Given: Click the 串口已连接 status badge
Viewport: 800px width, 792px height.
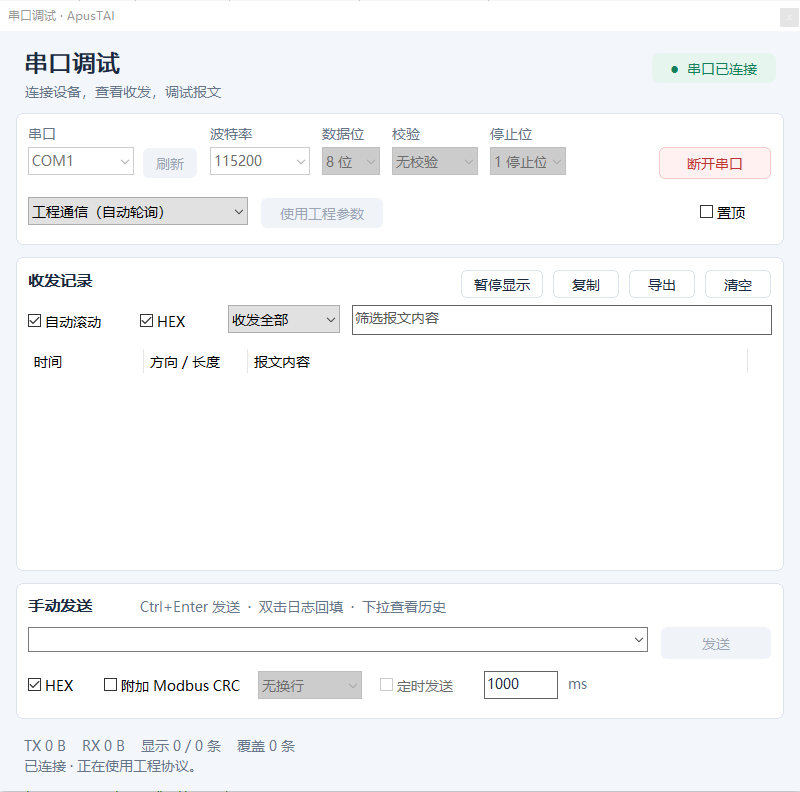Looking at the screenshot, I should point(714,68).
